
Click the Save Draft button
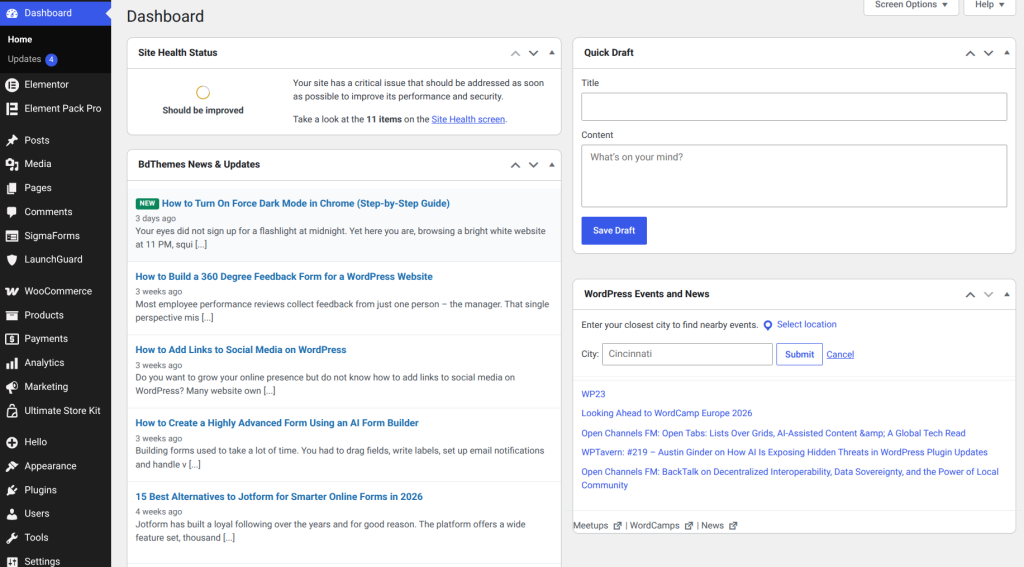pos(614,231)
